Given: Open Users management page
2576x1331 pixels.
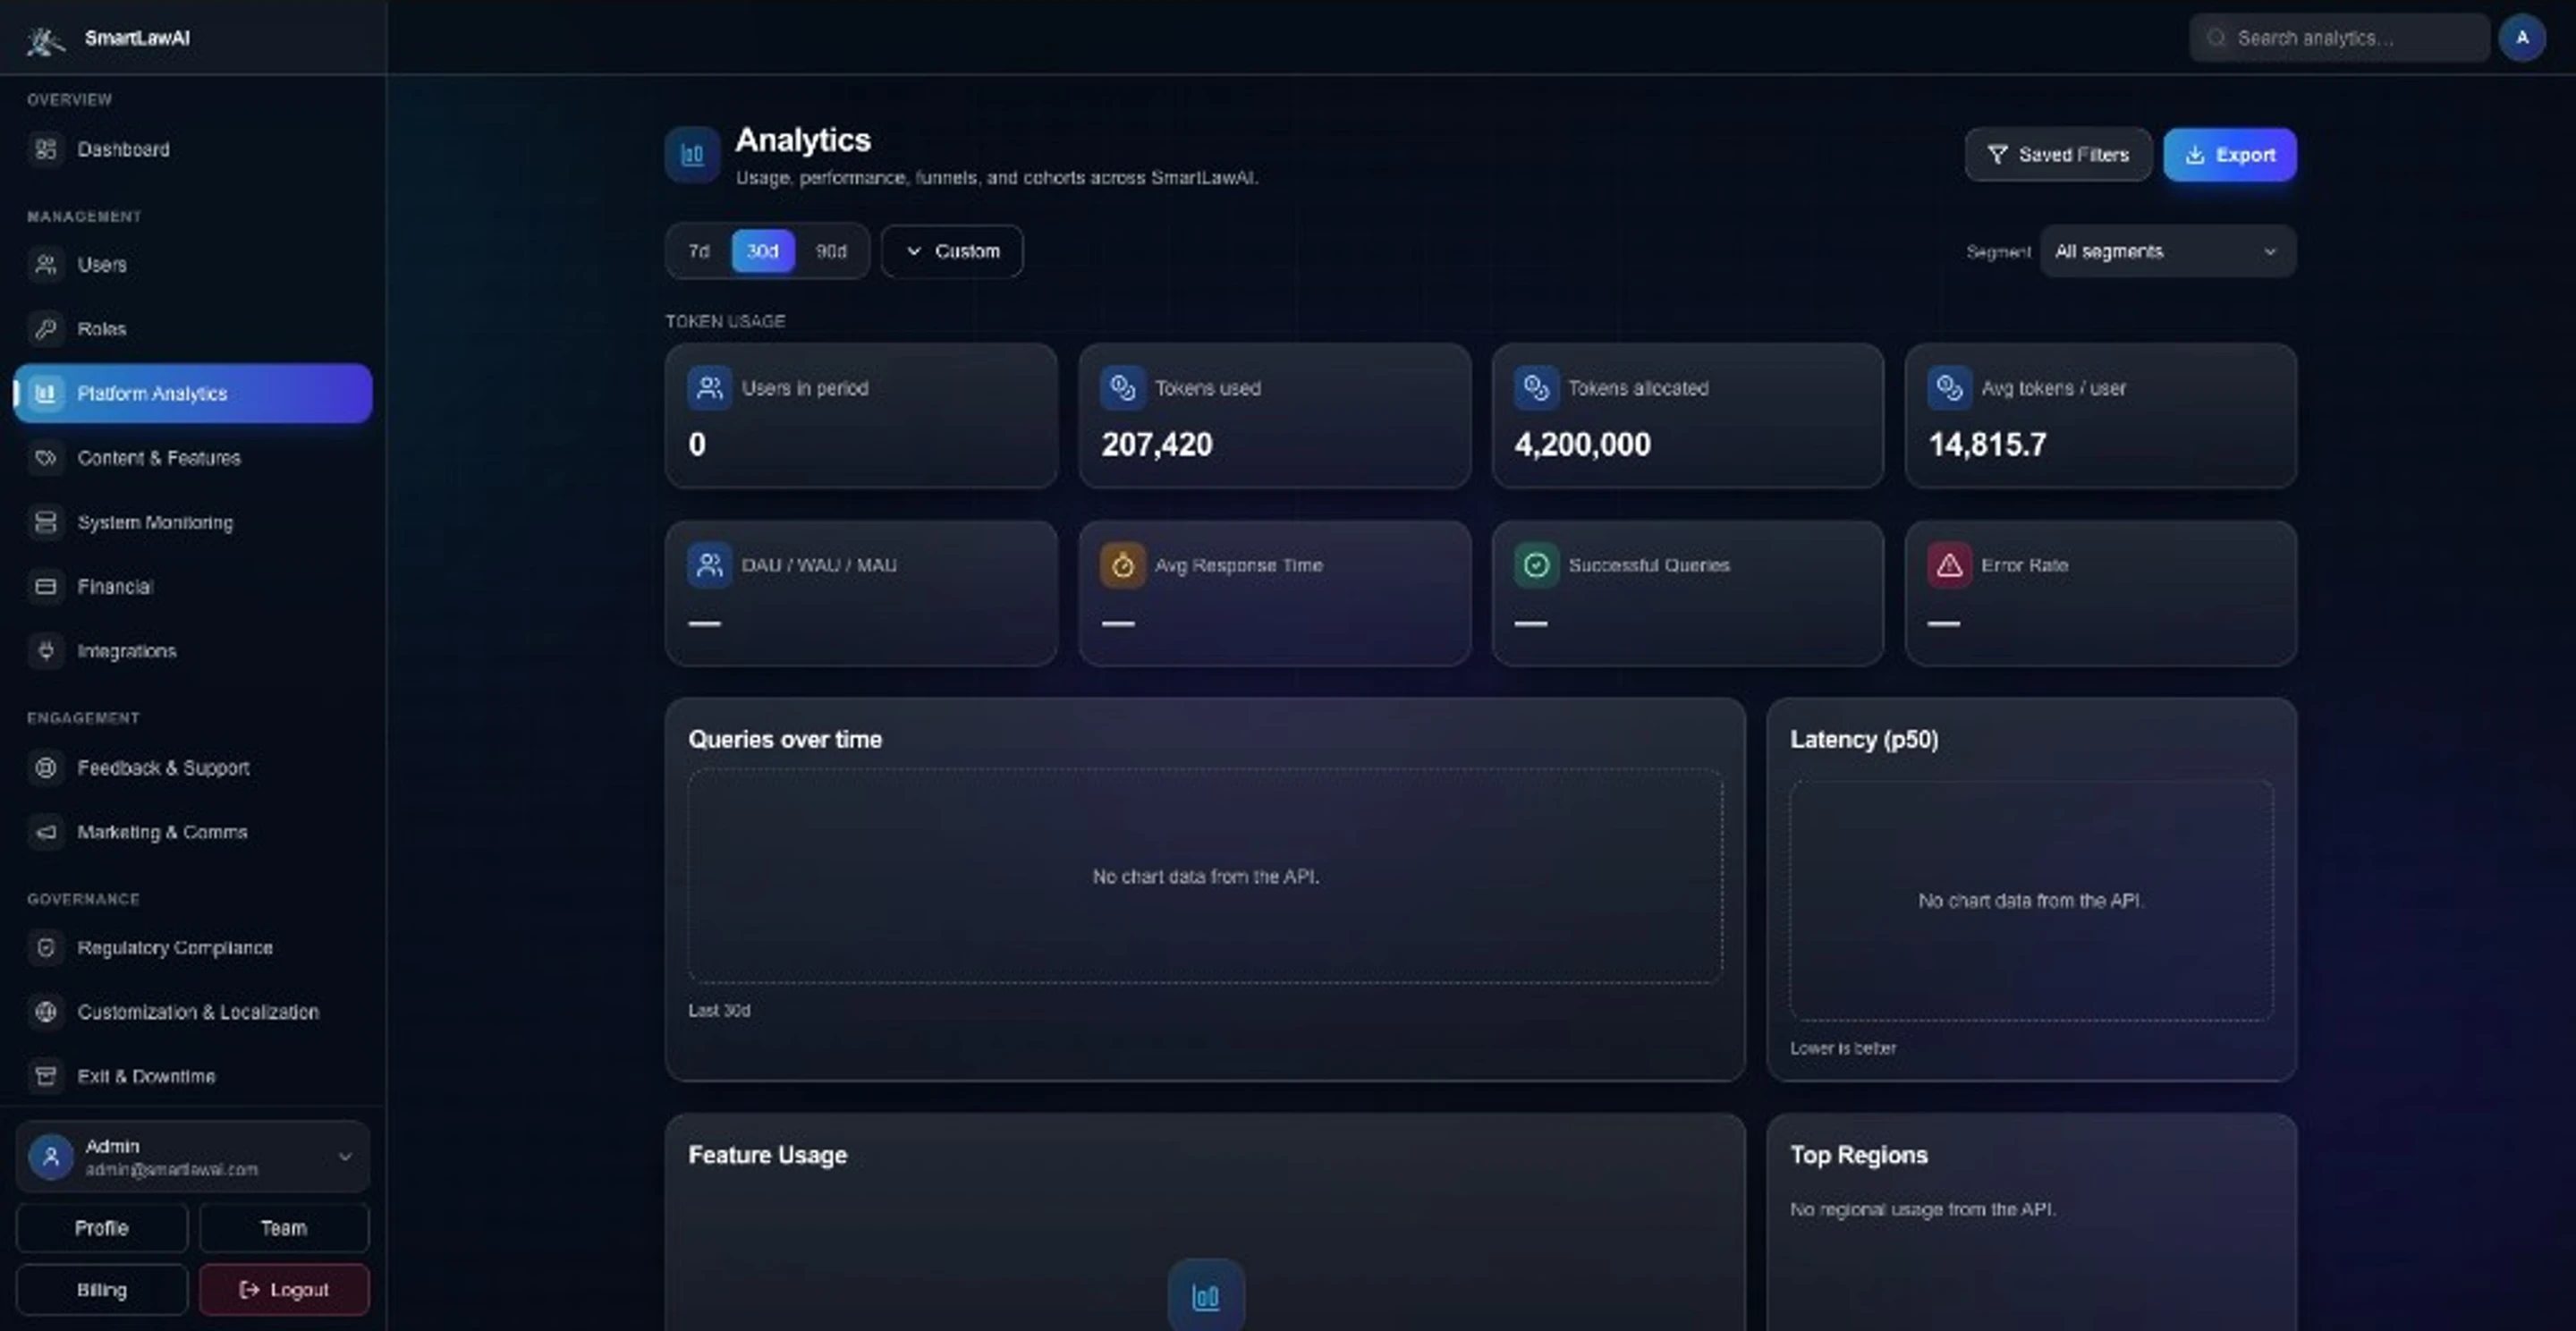Looking at the screenshot, I should click(193, 264).
